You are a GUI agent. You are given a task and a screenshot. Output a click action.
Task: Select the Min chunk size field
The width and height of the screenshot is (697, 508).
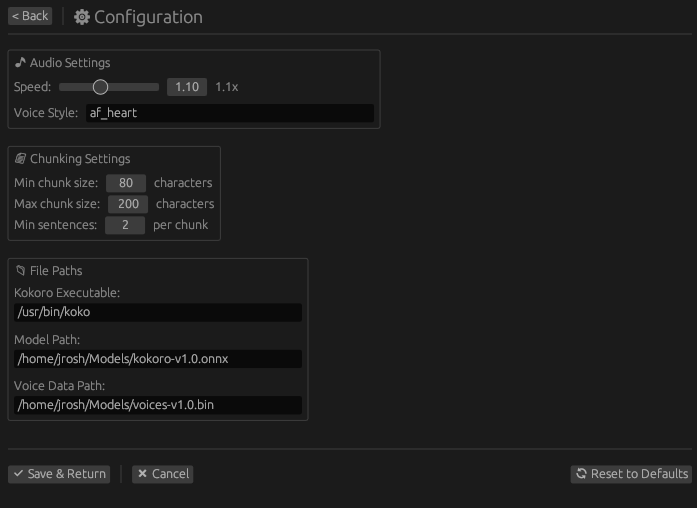[126, 183]
